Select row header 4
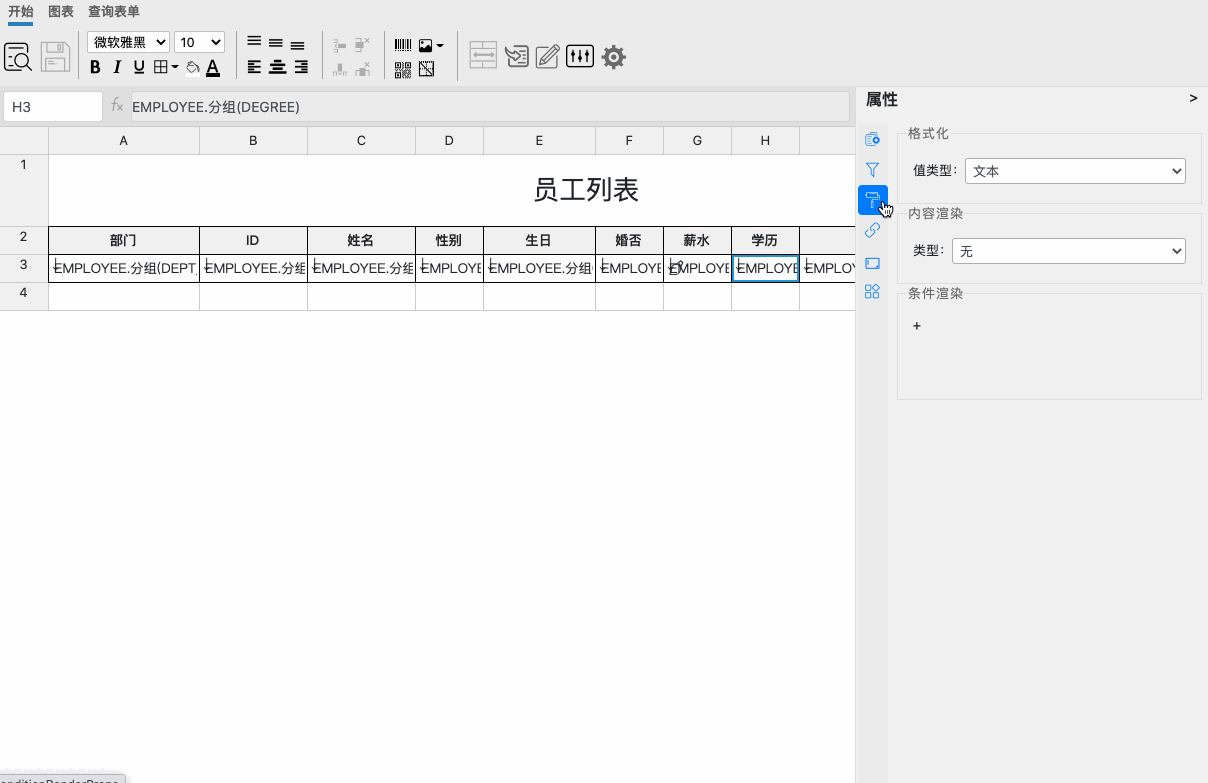The width and height of the screenshot is (1208, 783). pyautogui.click(x=24, y=296)
